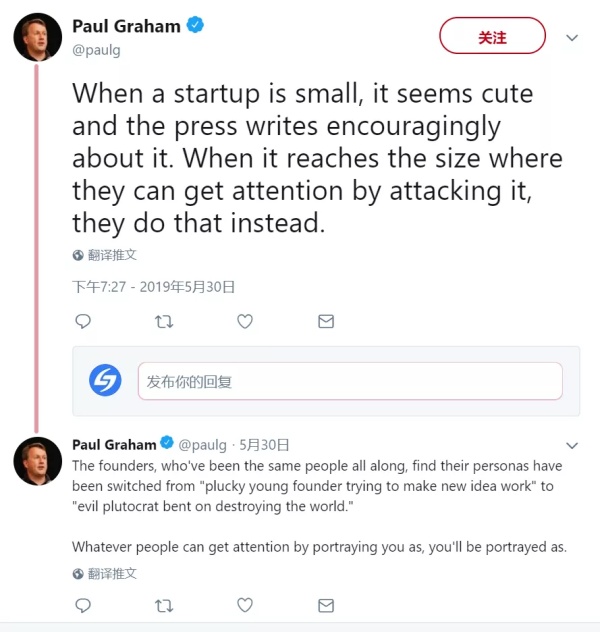Retweet the second tweet about founders
The height and width of the screenshot is (632, 600).
tap(165, 605)
